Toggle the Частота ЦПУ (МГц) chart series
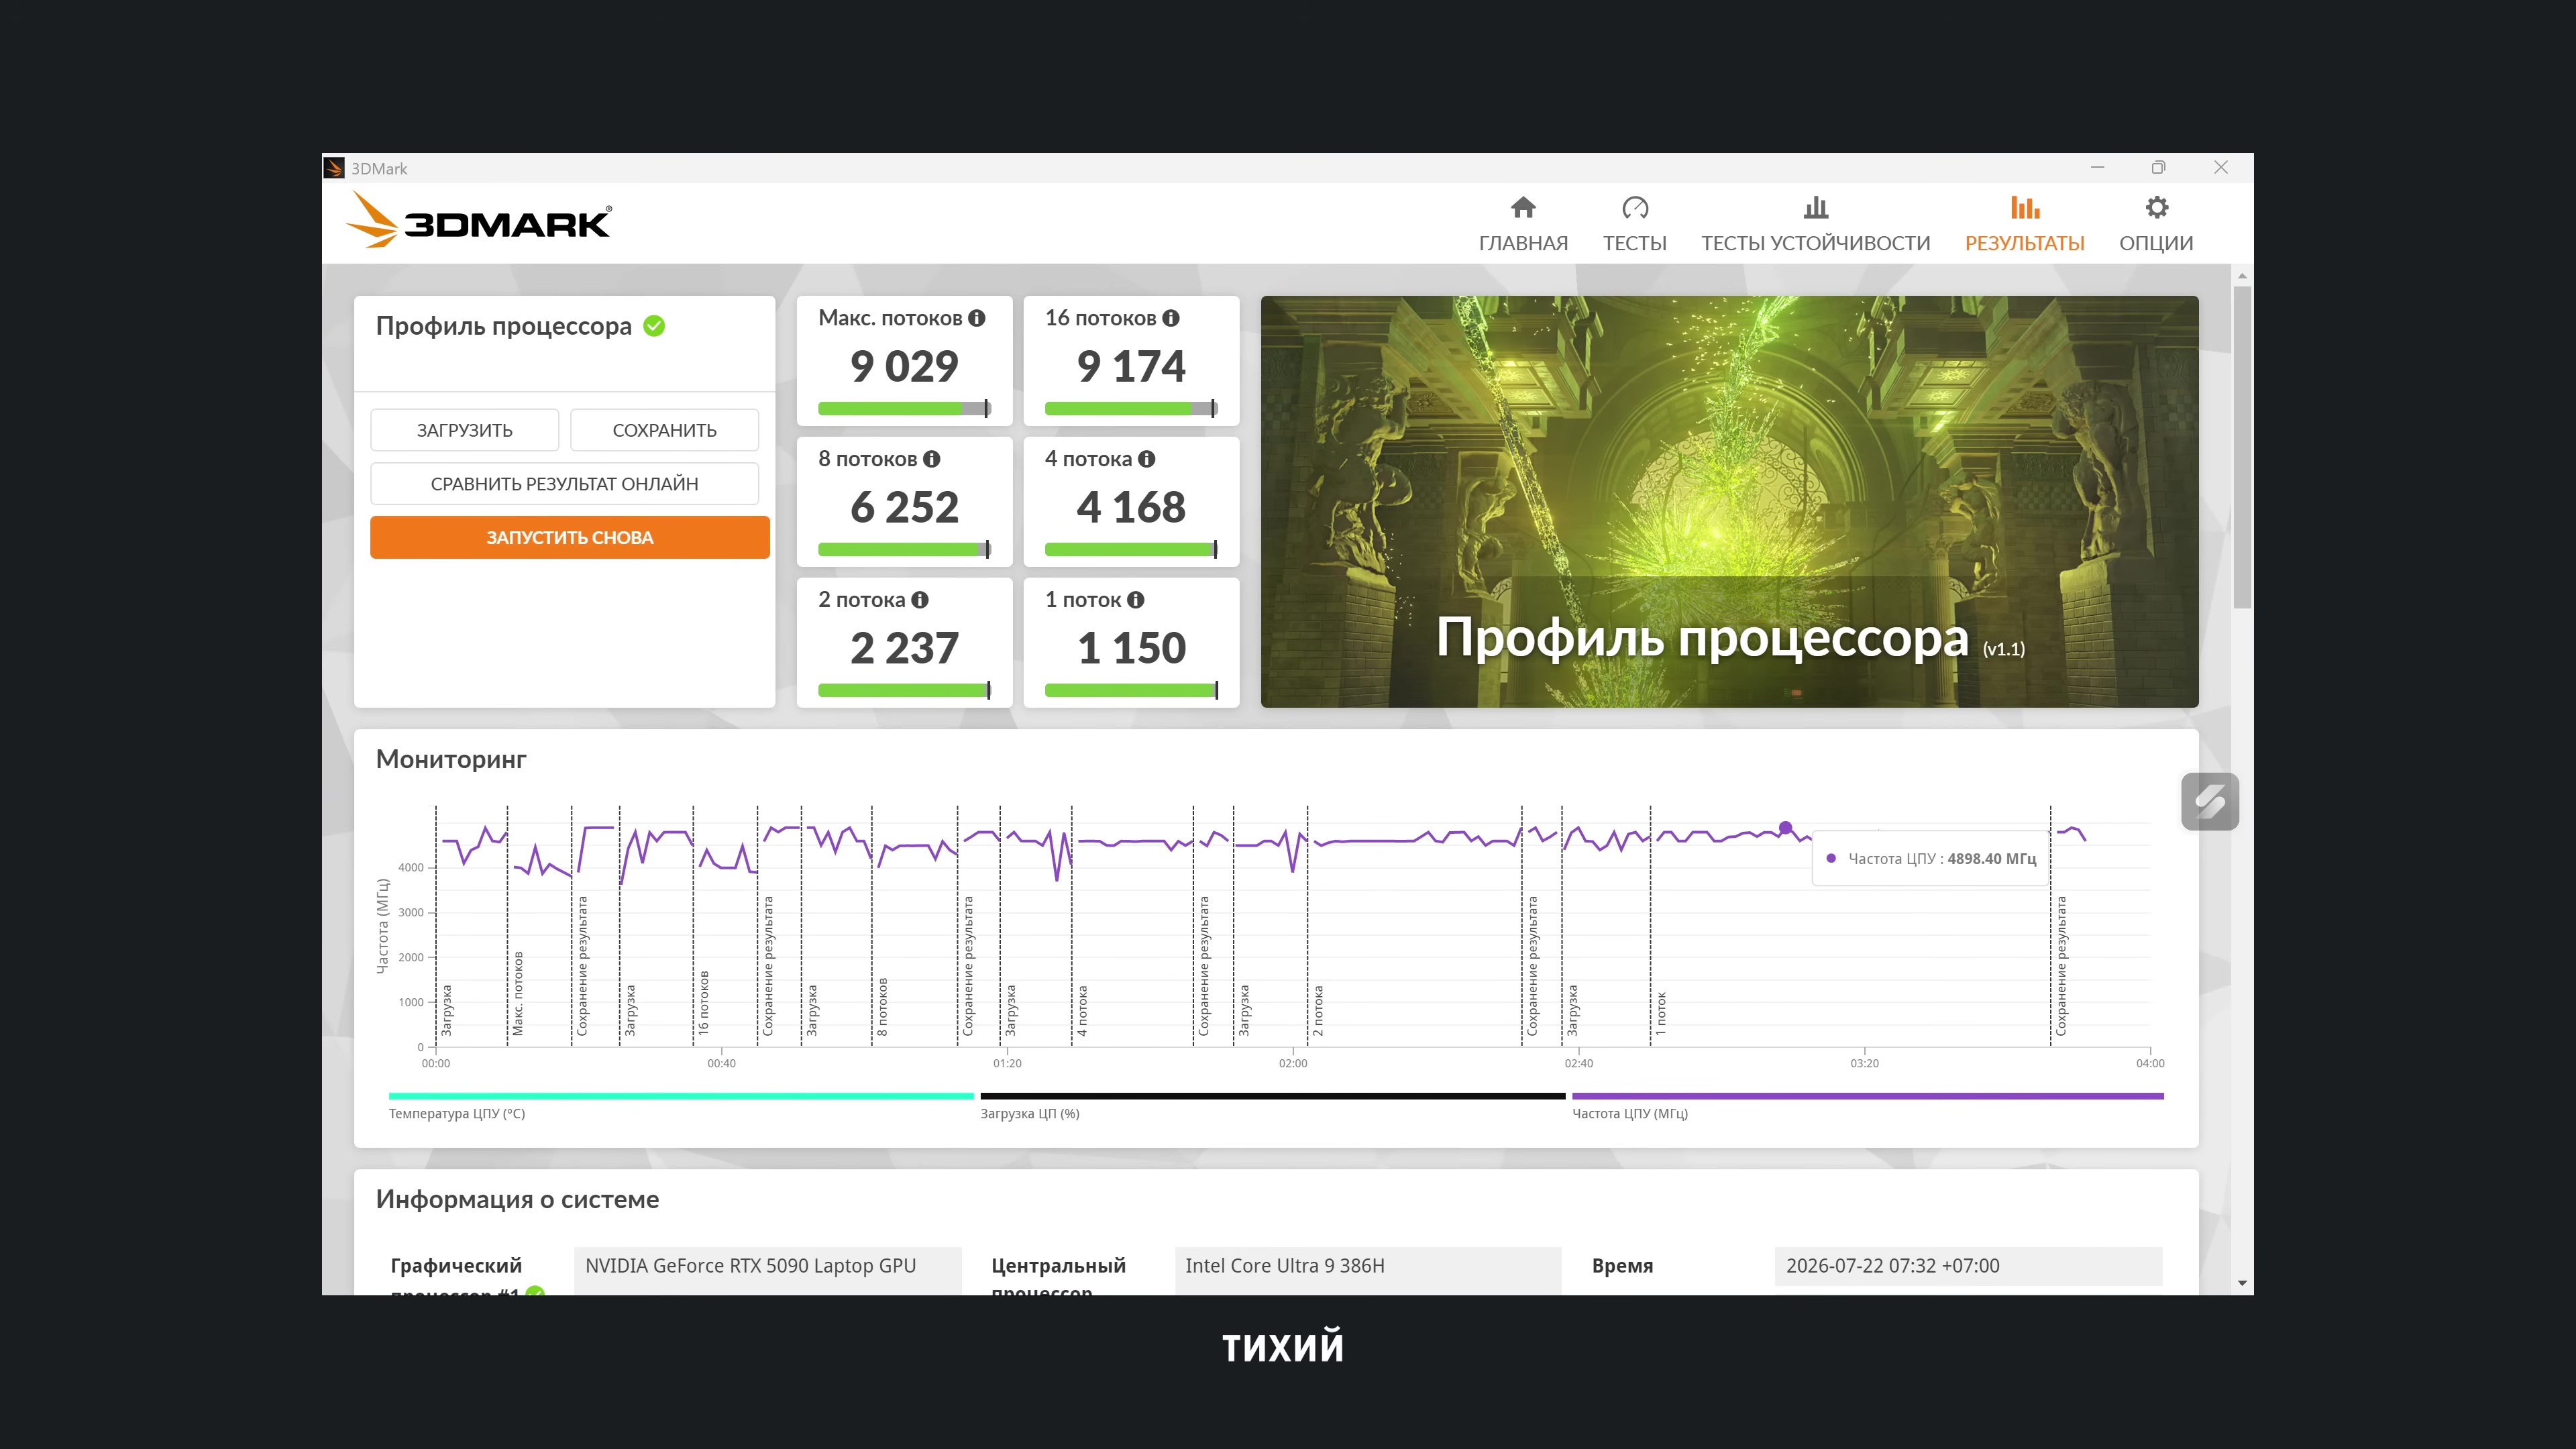 [1868, 1105]
